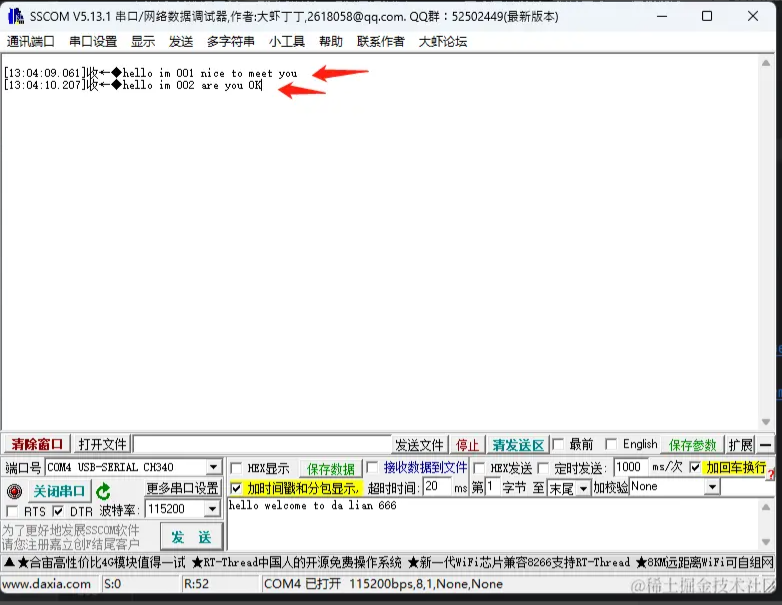782x605 pixels.
Task: Click the green refresh port icon
Action: pos(103,491)
